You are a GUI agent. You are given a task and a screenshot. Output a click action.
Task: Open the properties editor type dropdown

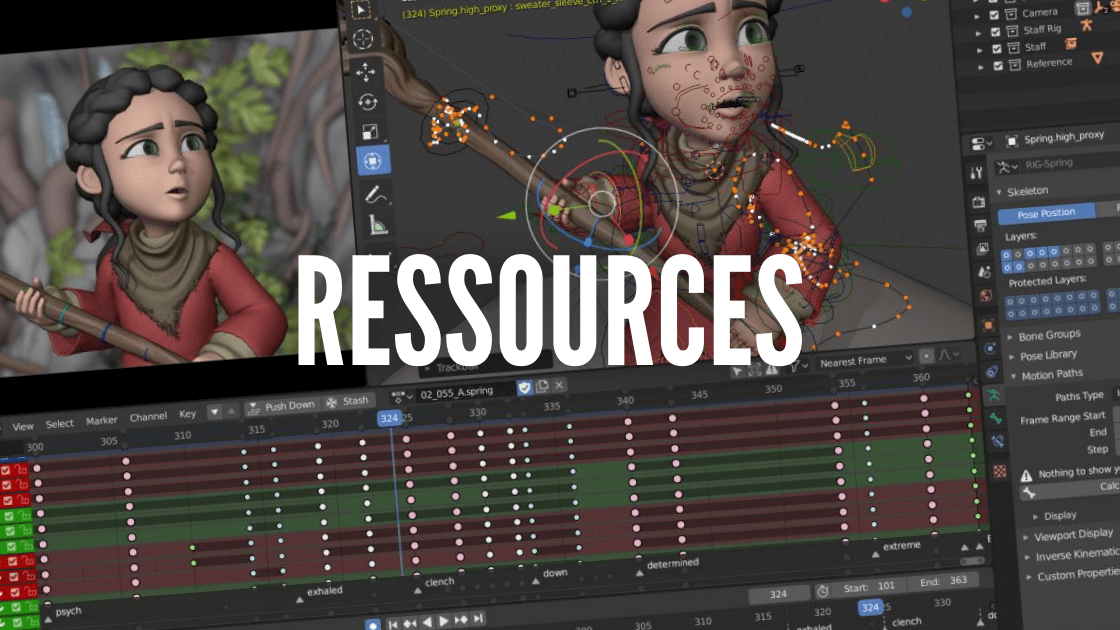(x=979, y=144)
